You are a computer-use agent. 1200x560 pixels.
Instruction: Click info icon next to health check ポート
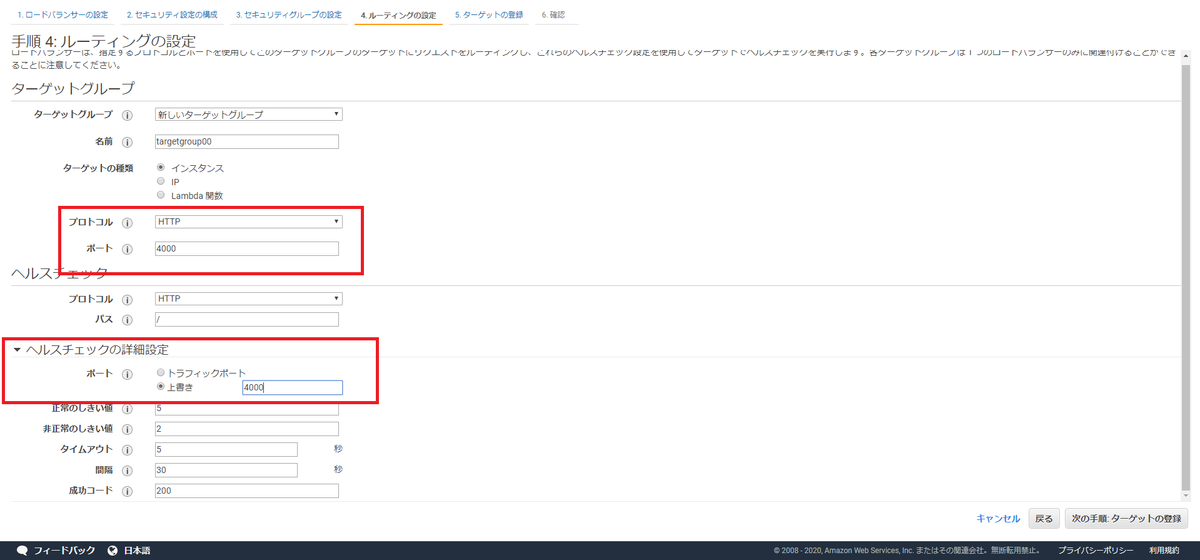click(127, 374)
